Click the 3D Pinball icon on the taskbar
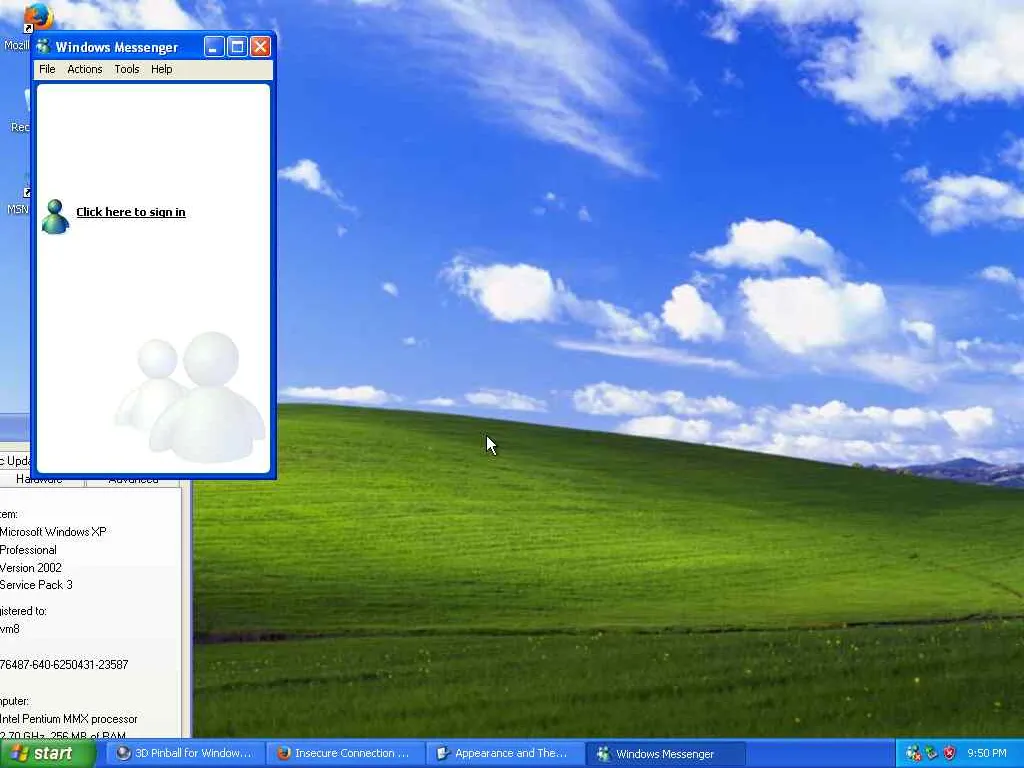The image size is (1024, 768). tap(123, 754)
